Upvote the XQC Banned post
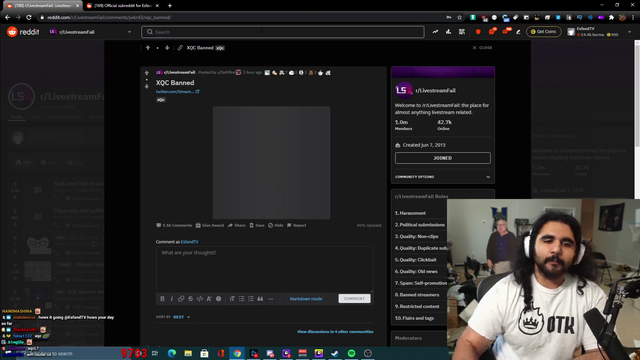640x360 pixels. click(x=147, y=73)
